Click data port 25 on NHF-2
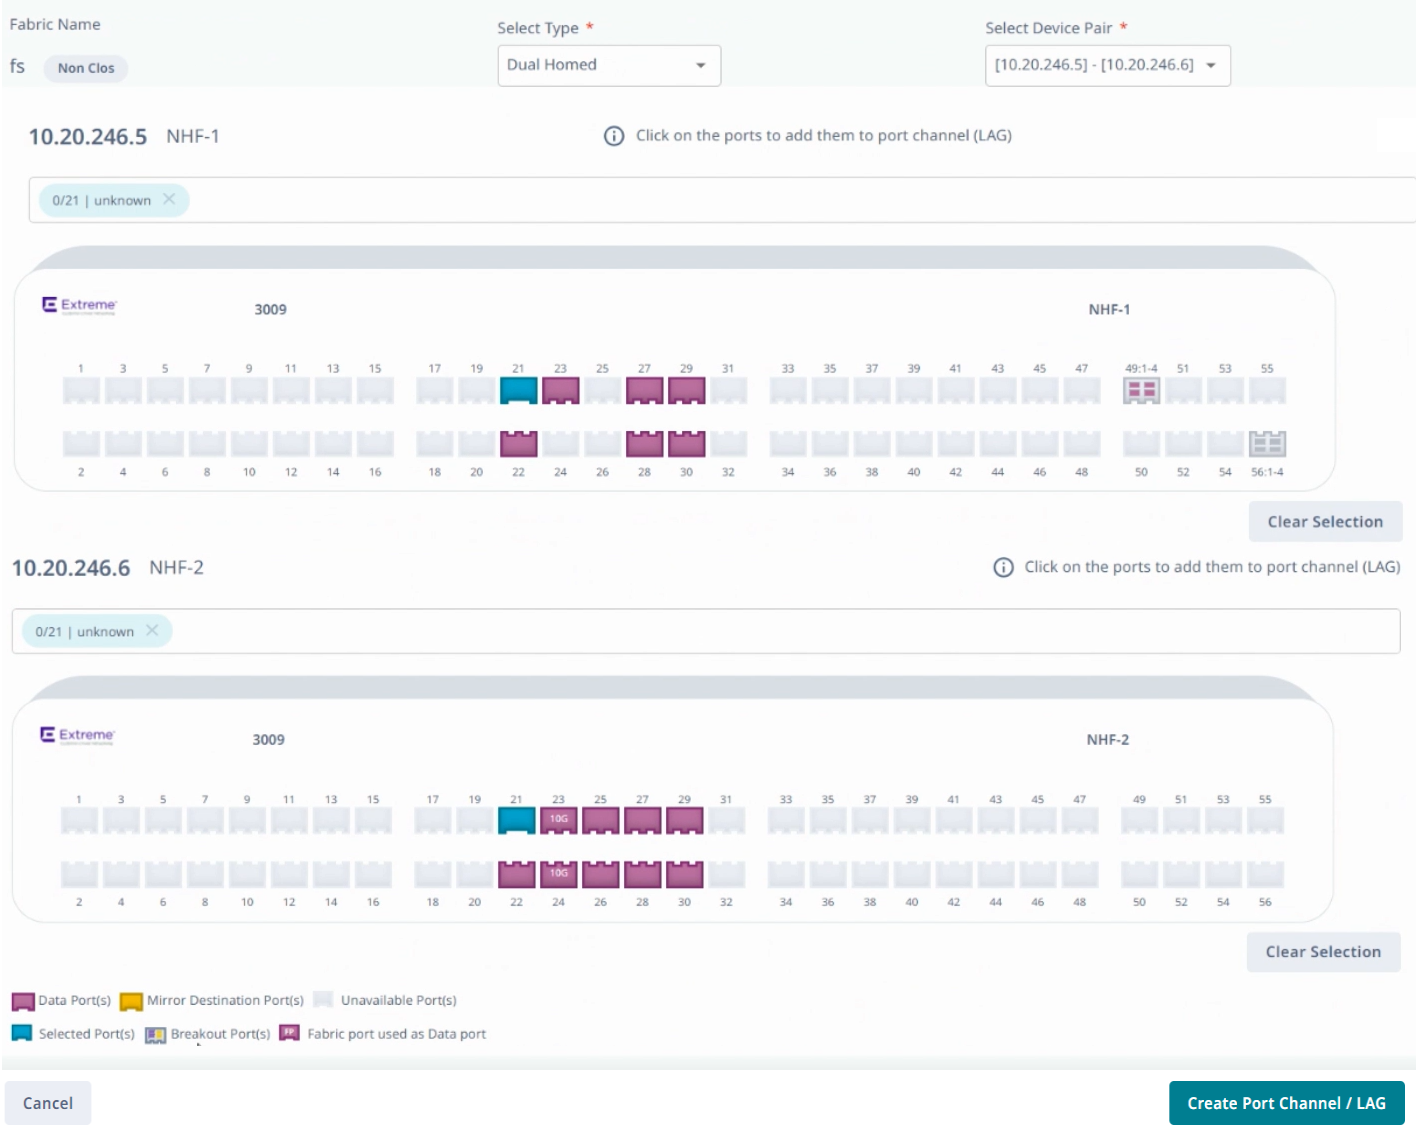 click(x=600, y=820)
